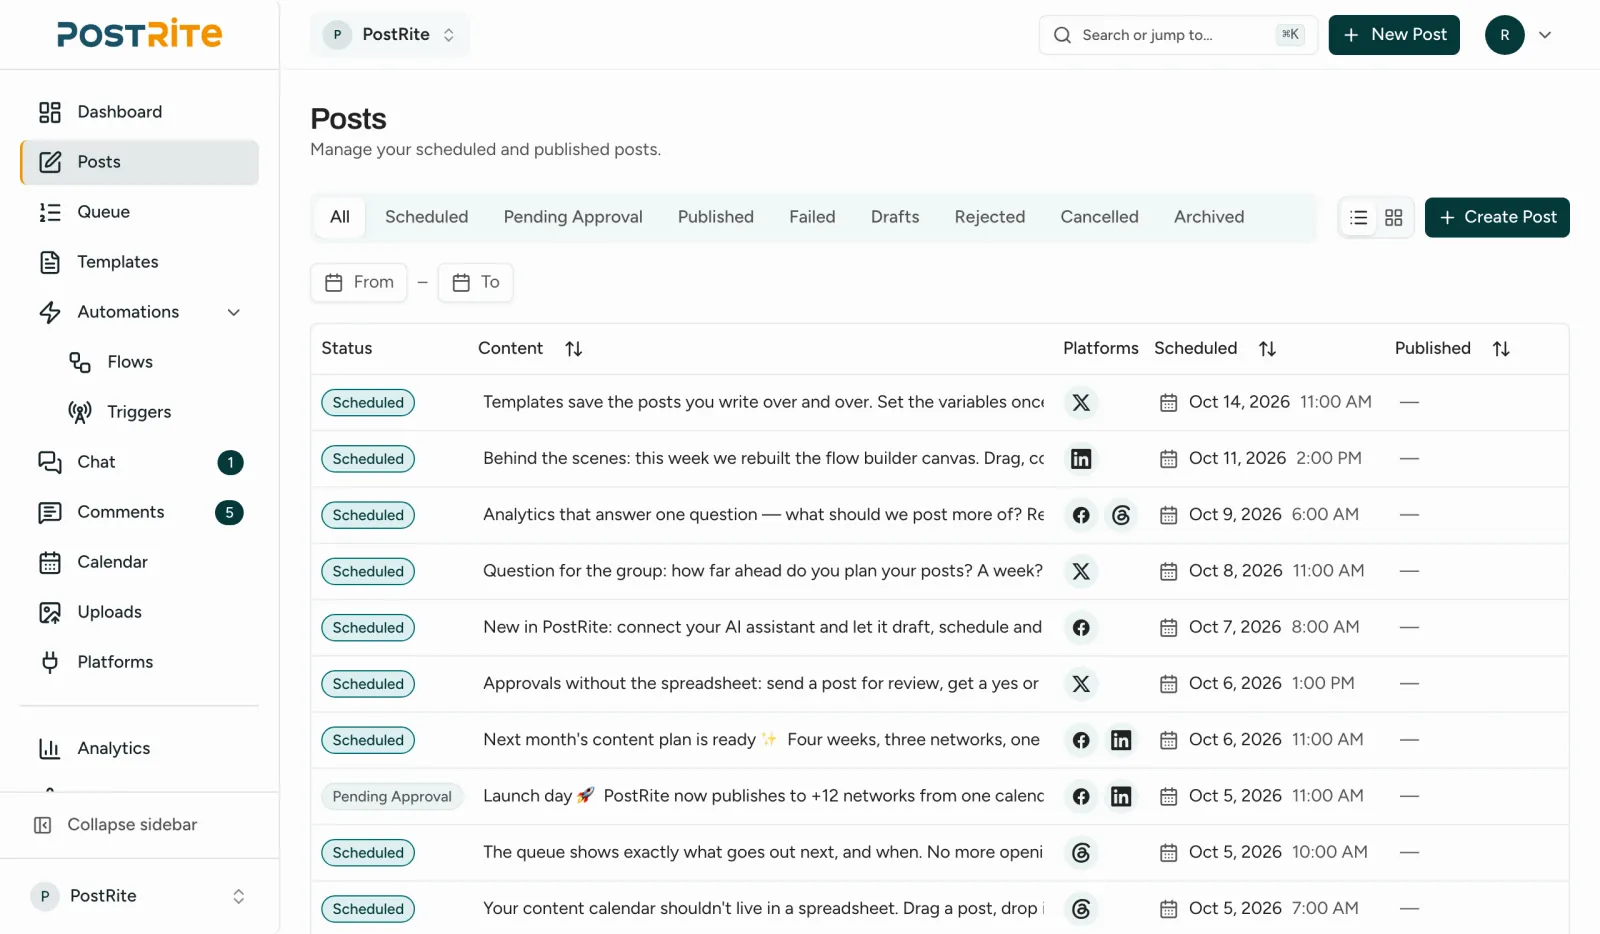The width and height of the screenshot is (1600, 934).
Task: Show the Drafts tab
Action: pos(895,217)
